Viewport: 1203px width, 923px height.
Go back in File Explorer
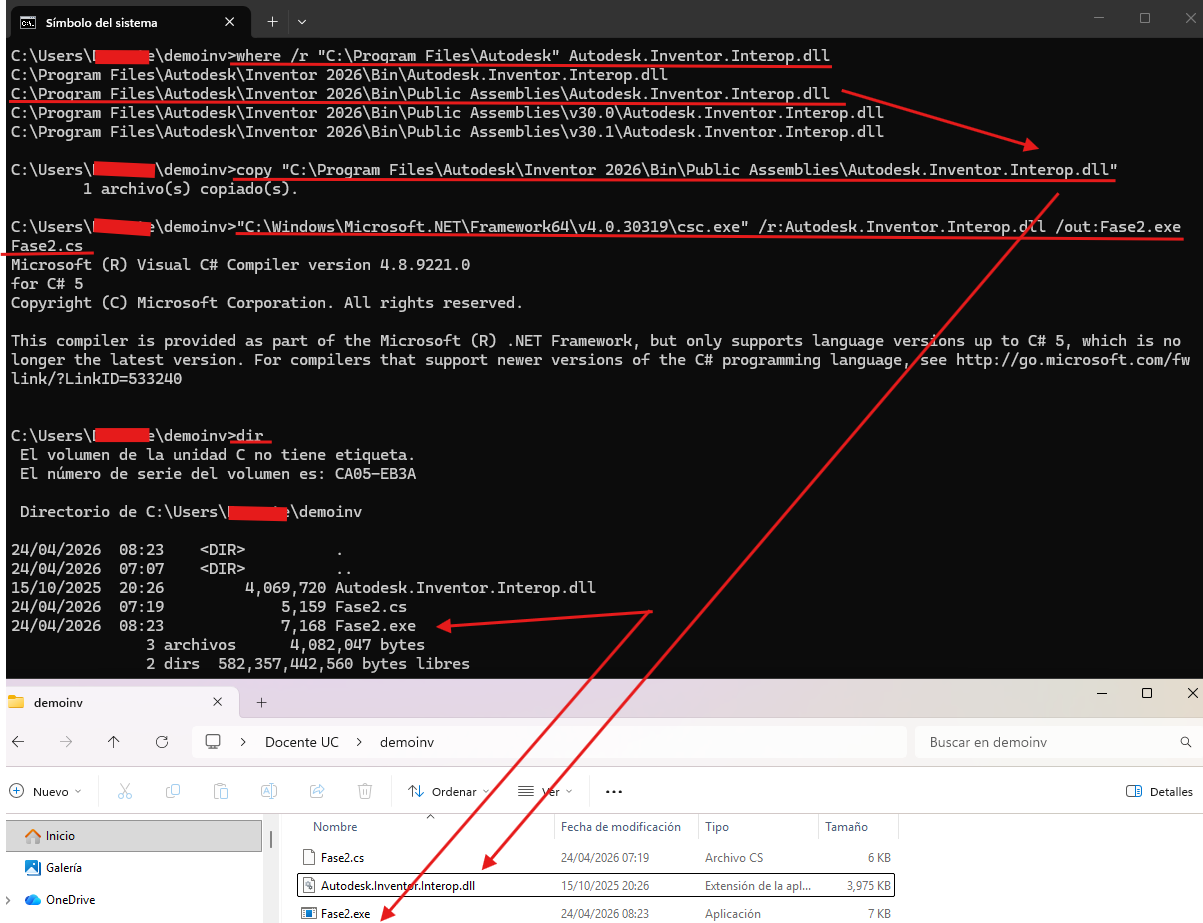(x=18, y=742)
